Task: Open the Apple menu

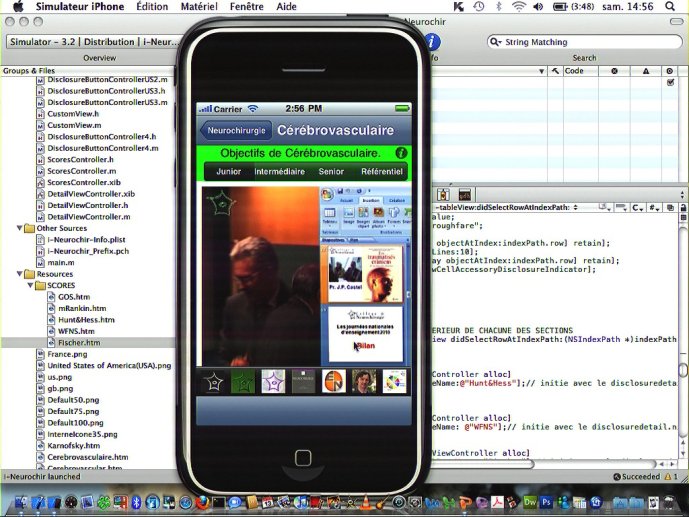Action: tap(18, 6)
